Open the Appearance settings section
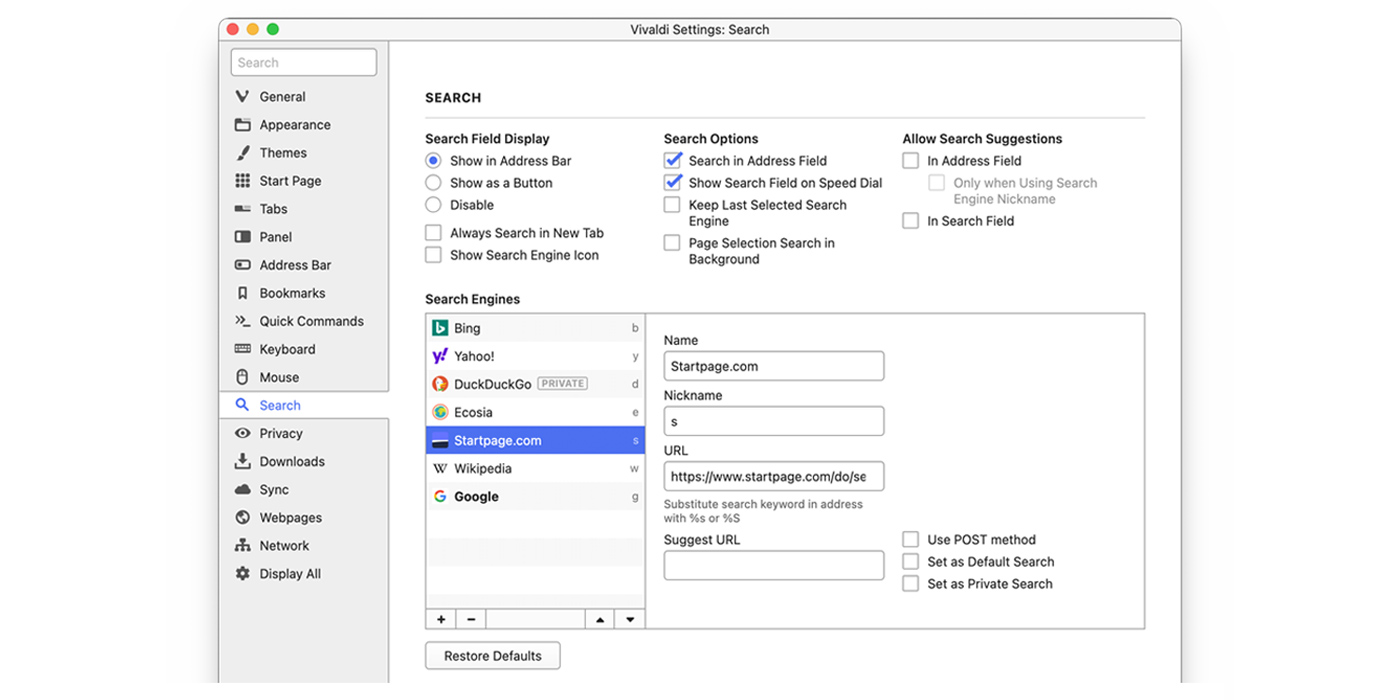Screen dimensions: 1400x700 [294, 125]
